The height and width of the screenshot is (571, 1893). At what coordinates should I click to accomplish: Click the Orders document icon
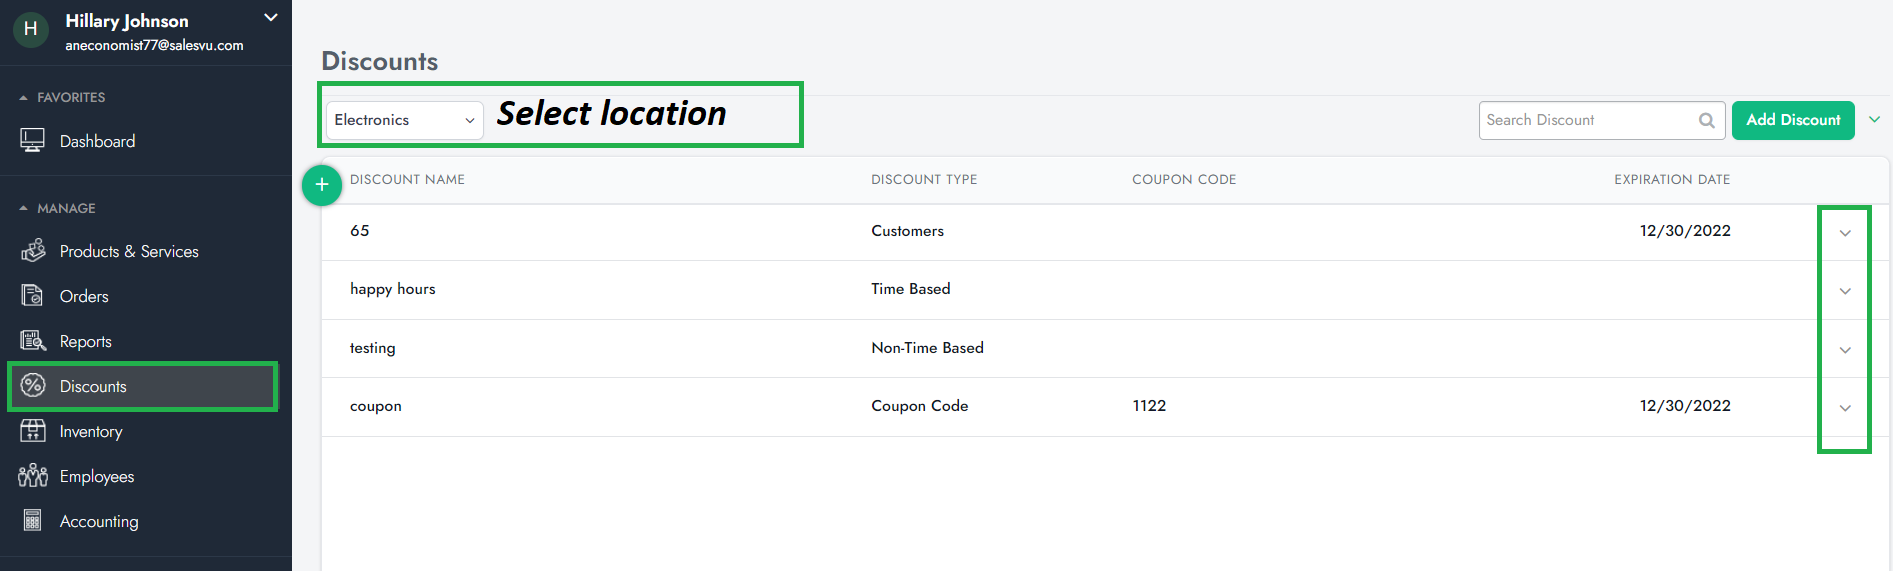(32, 295)
